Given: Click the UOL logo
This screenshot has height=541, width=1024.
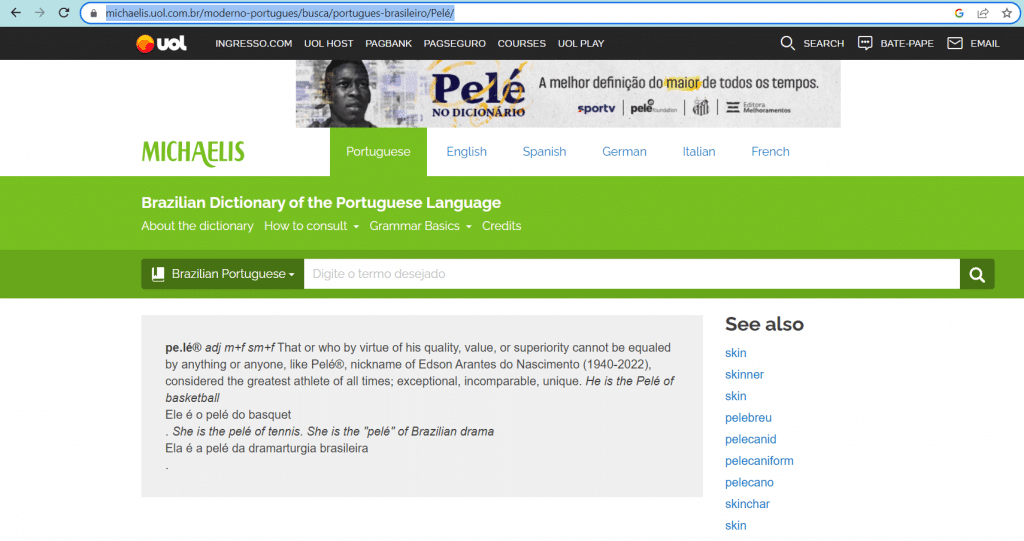Looking at the screenshot, I should [x=161, y=43].
